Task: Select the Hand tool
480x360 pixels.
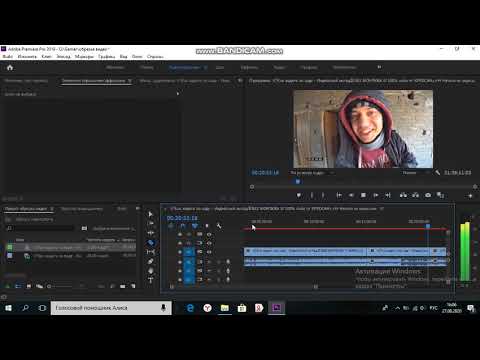Action: (x=151, y=270)
